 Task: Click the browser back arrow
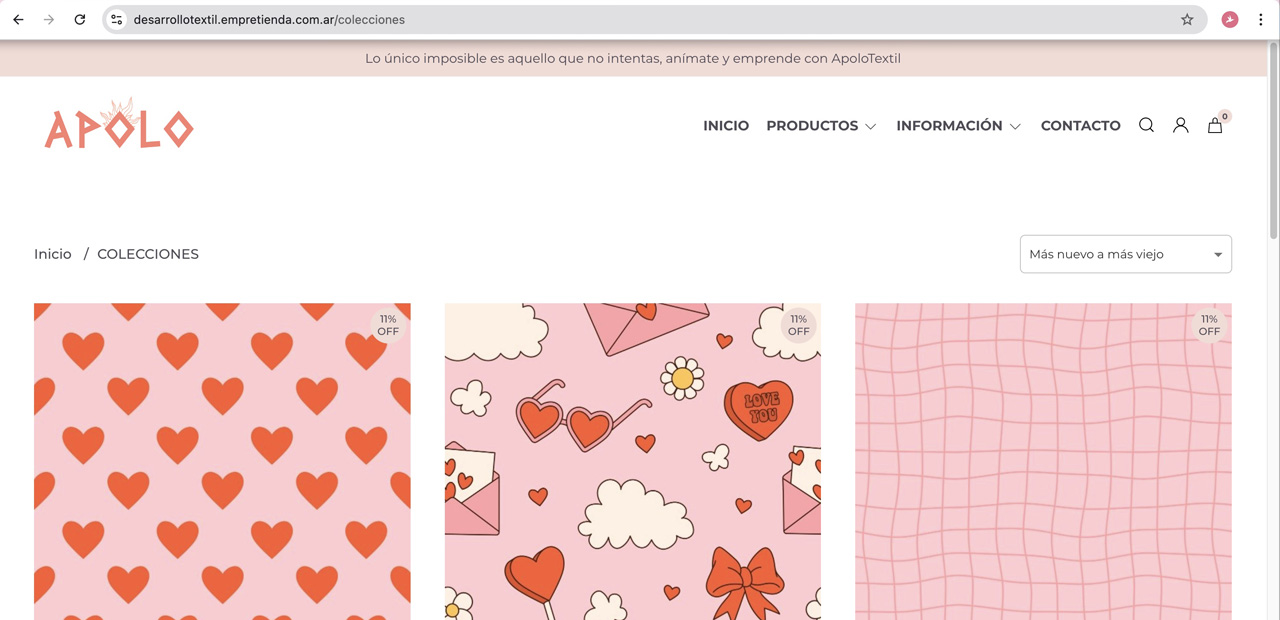click(18, 19)
